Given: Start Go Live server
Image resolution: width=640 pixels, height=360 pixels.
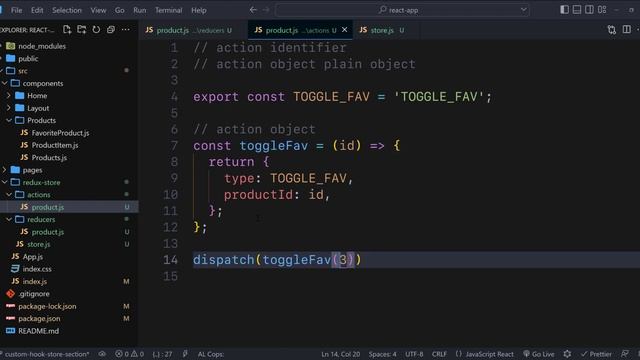Looking at the screenshot, I should click(x=539, y=354).
